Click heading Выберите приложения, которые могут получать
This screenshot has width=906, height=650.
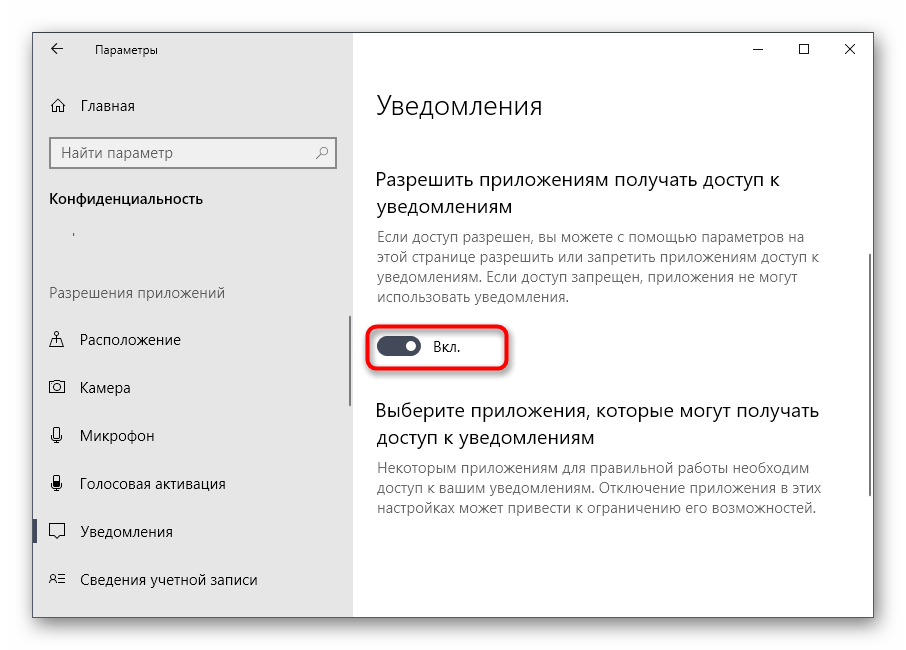(597, 424)
